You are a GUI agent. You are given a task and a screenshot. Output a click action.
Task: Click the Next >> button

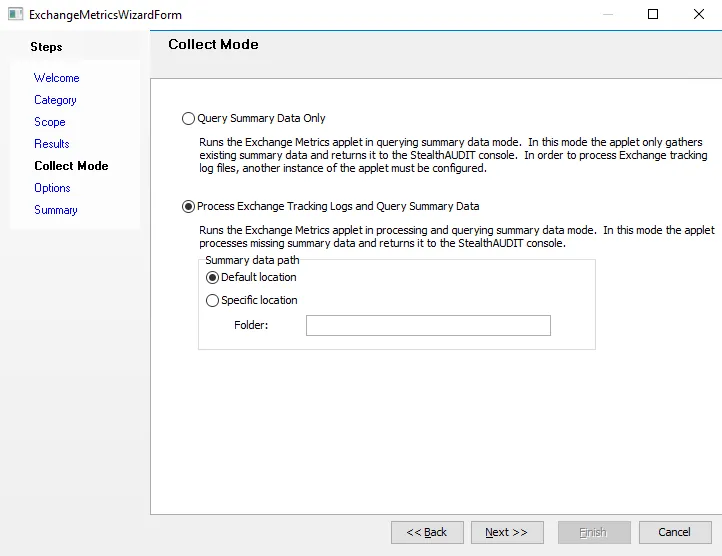click(507, 533)
